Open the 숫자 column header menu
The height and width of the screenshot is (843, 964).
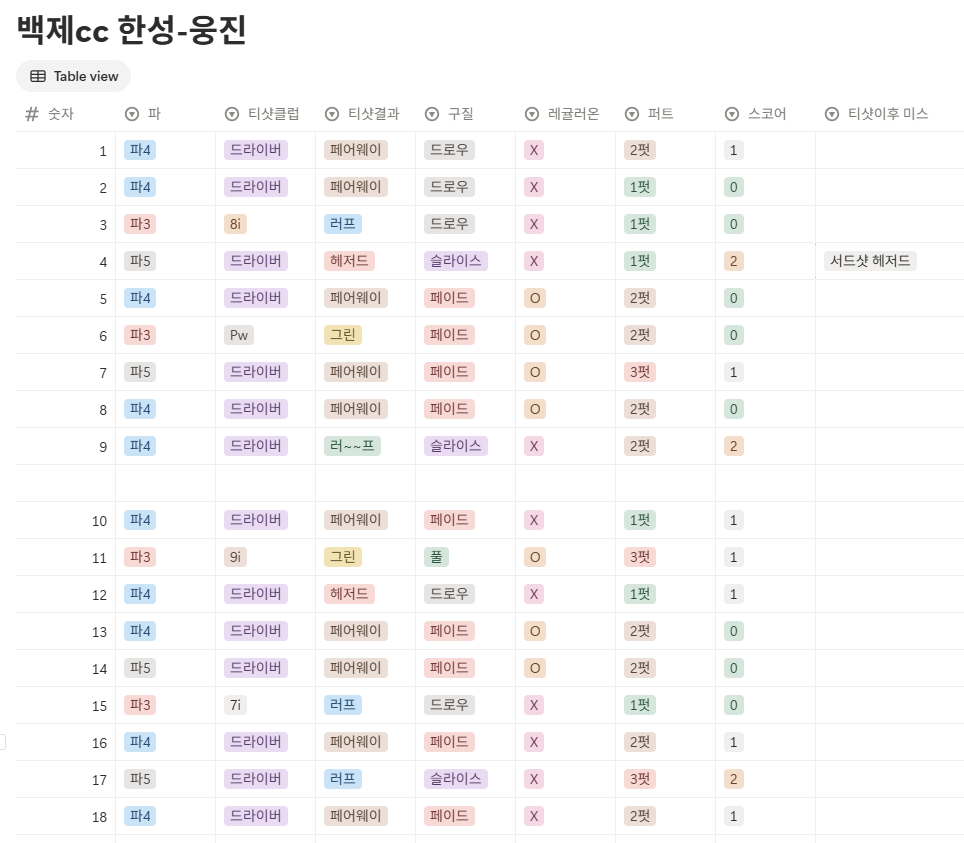tap(66, 114)
